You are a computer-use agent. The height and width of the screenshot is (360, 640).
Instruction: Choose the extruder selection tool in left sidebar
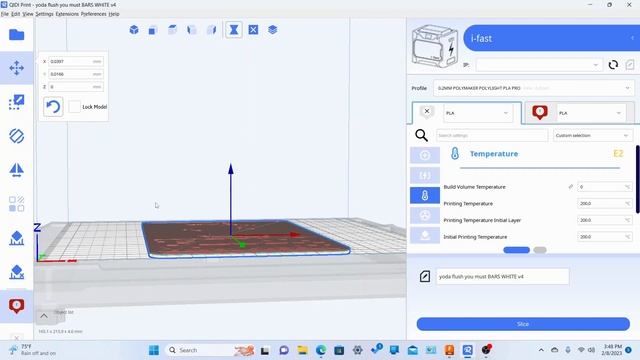coord(16,306)
